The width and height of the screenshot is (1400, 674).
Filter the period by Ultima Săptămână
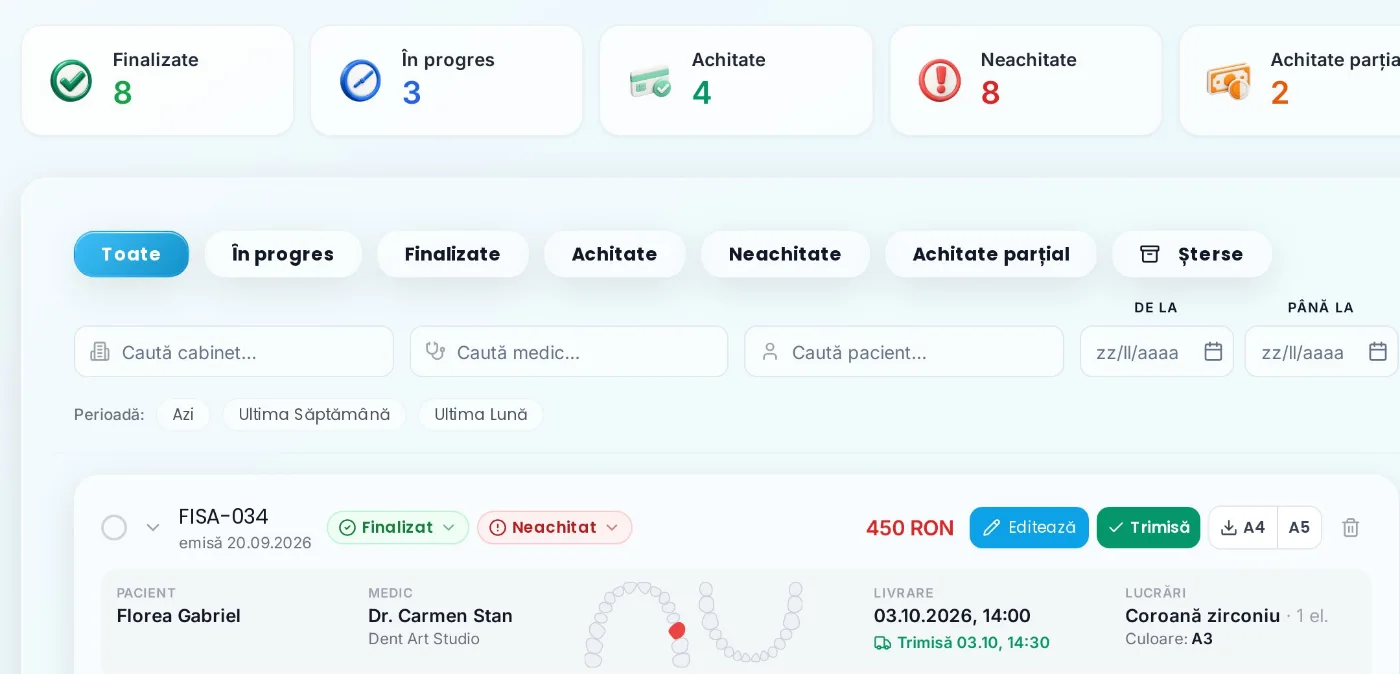[x=314, y=414]
